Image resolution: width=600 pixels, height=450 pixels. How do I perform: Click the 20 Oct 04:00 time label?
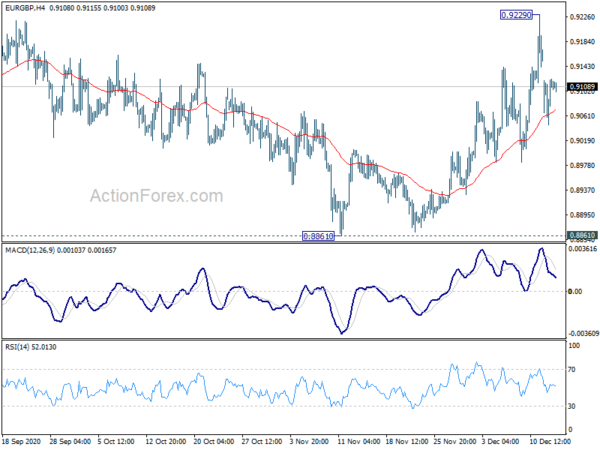click(214, 441)
